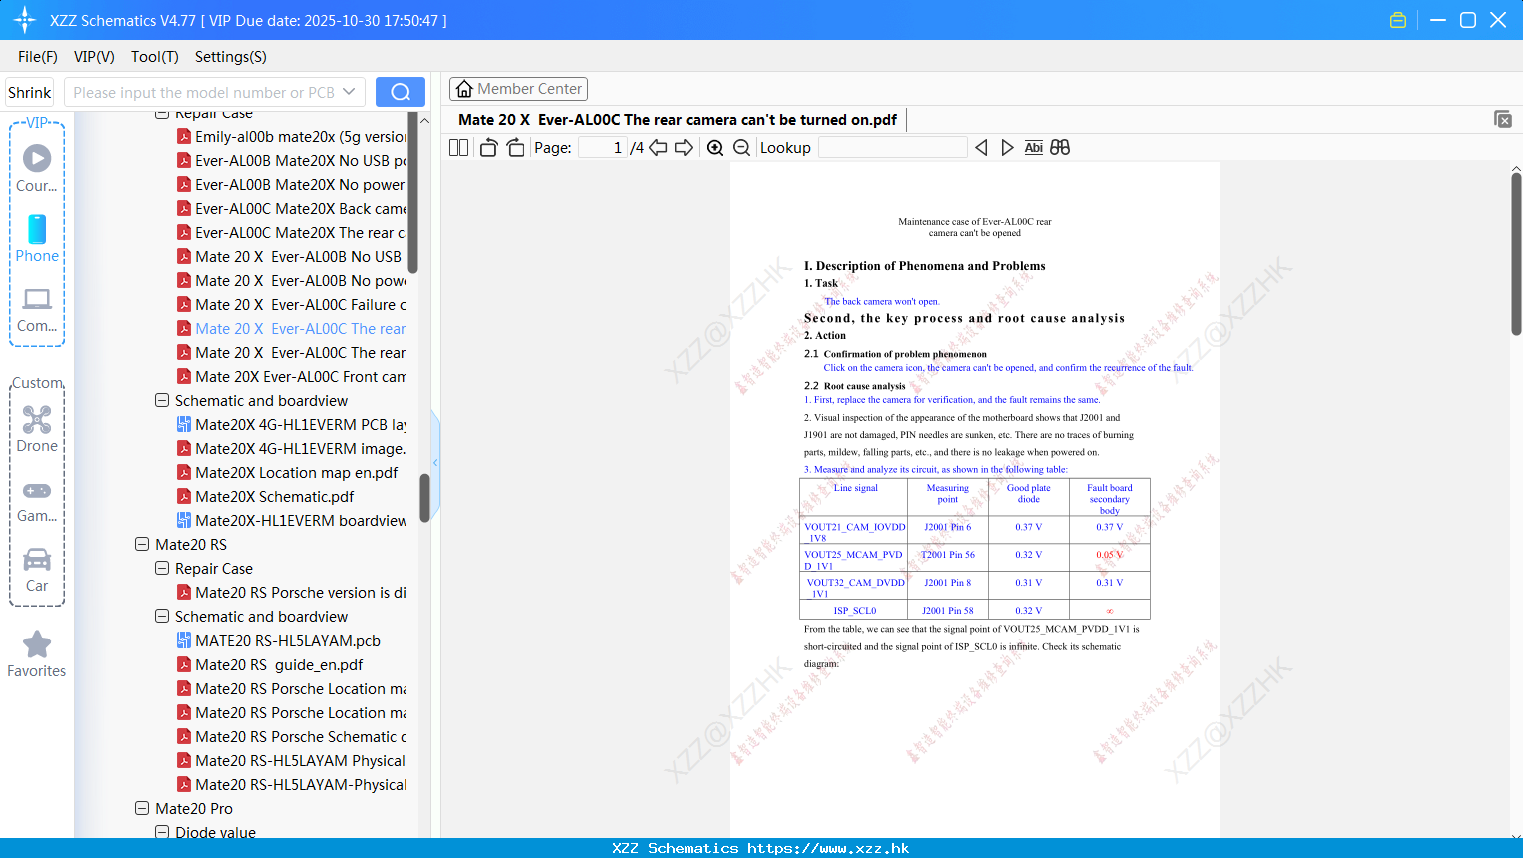The image size is (1523, 858).
Task: Collapse Mate20 RS Repair Case folder
Action: coord(162,569)
